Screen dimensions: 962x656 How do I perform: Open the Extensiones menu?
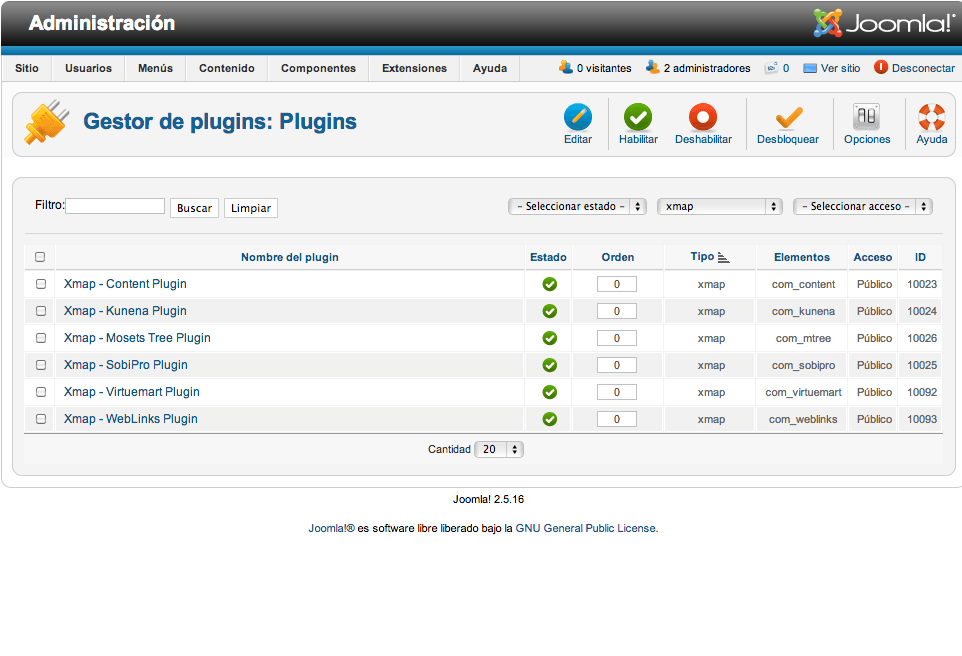tap(414, 68)
